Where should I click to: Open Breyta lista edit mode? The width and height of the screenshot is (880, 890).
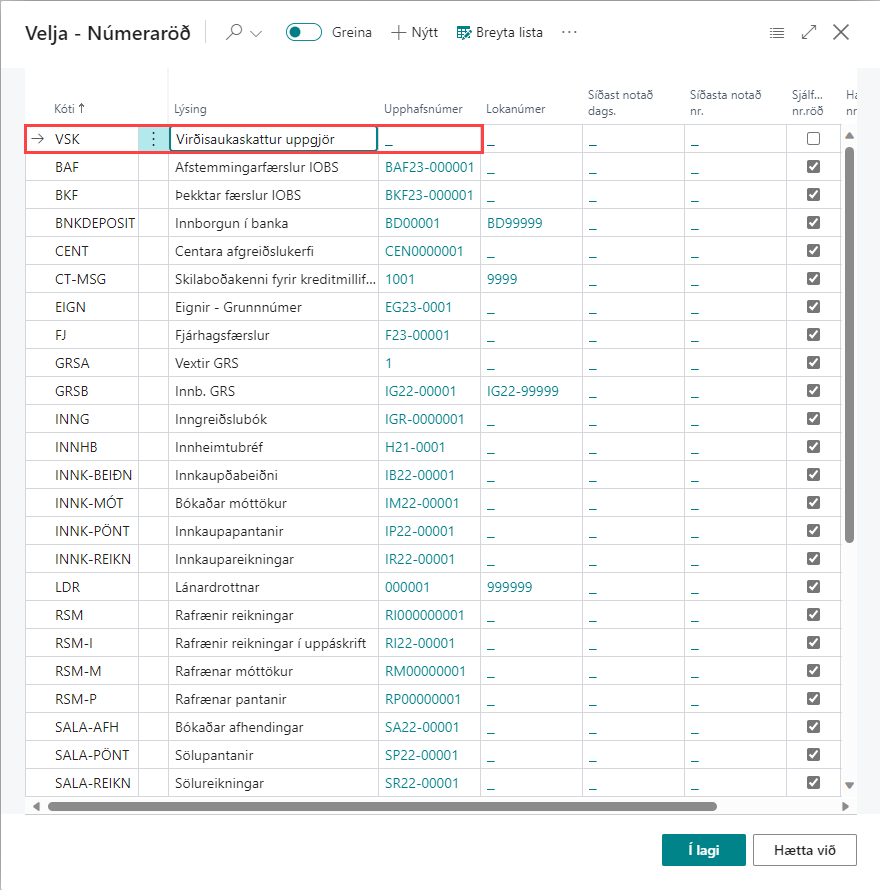tap(499, 32)
